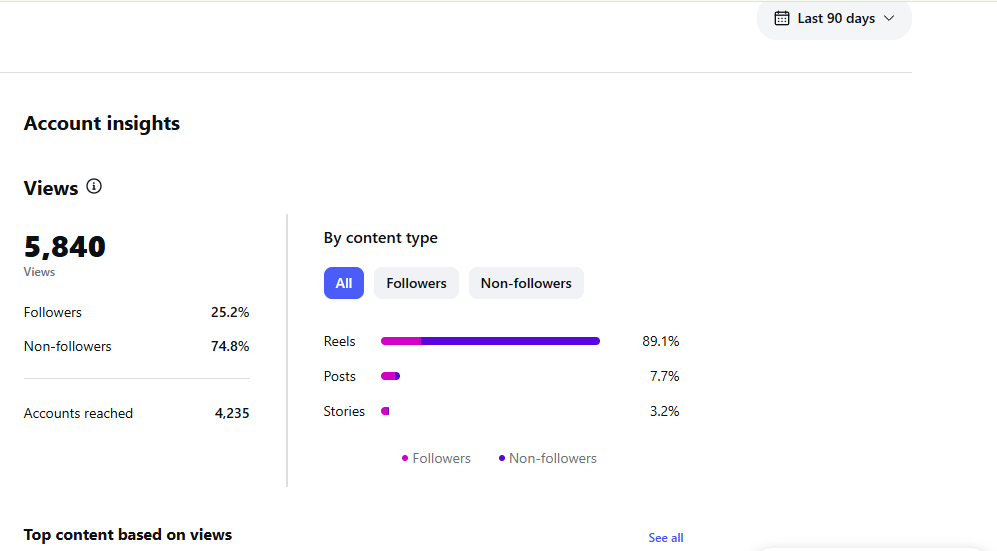Click the calendar icon in date selector

click(781, 18)
